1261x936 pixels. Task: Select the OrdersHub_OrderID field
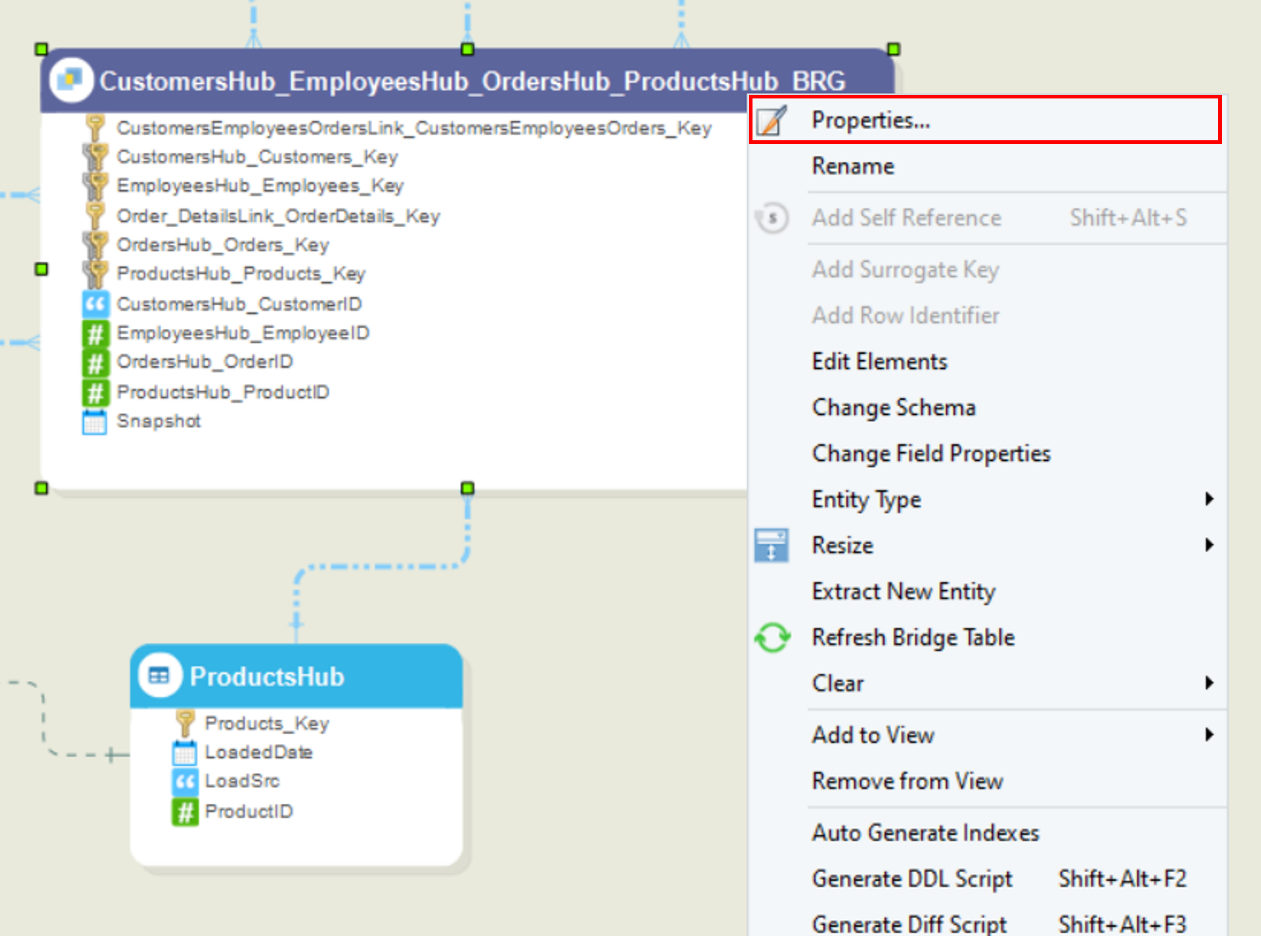pyautogui.click(x=204, y=362)
